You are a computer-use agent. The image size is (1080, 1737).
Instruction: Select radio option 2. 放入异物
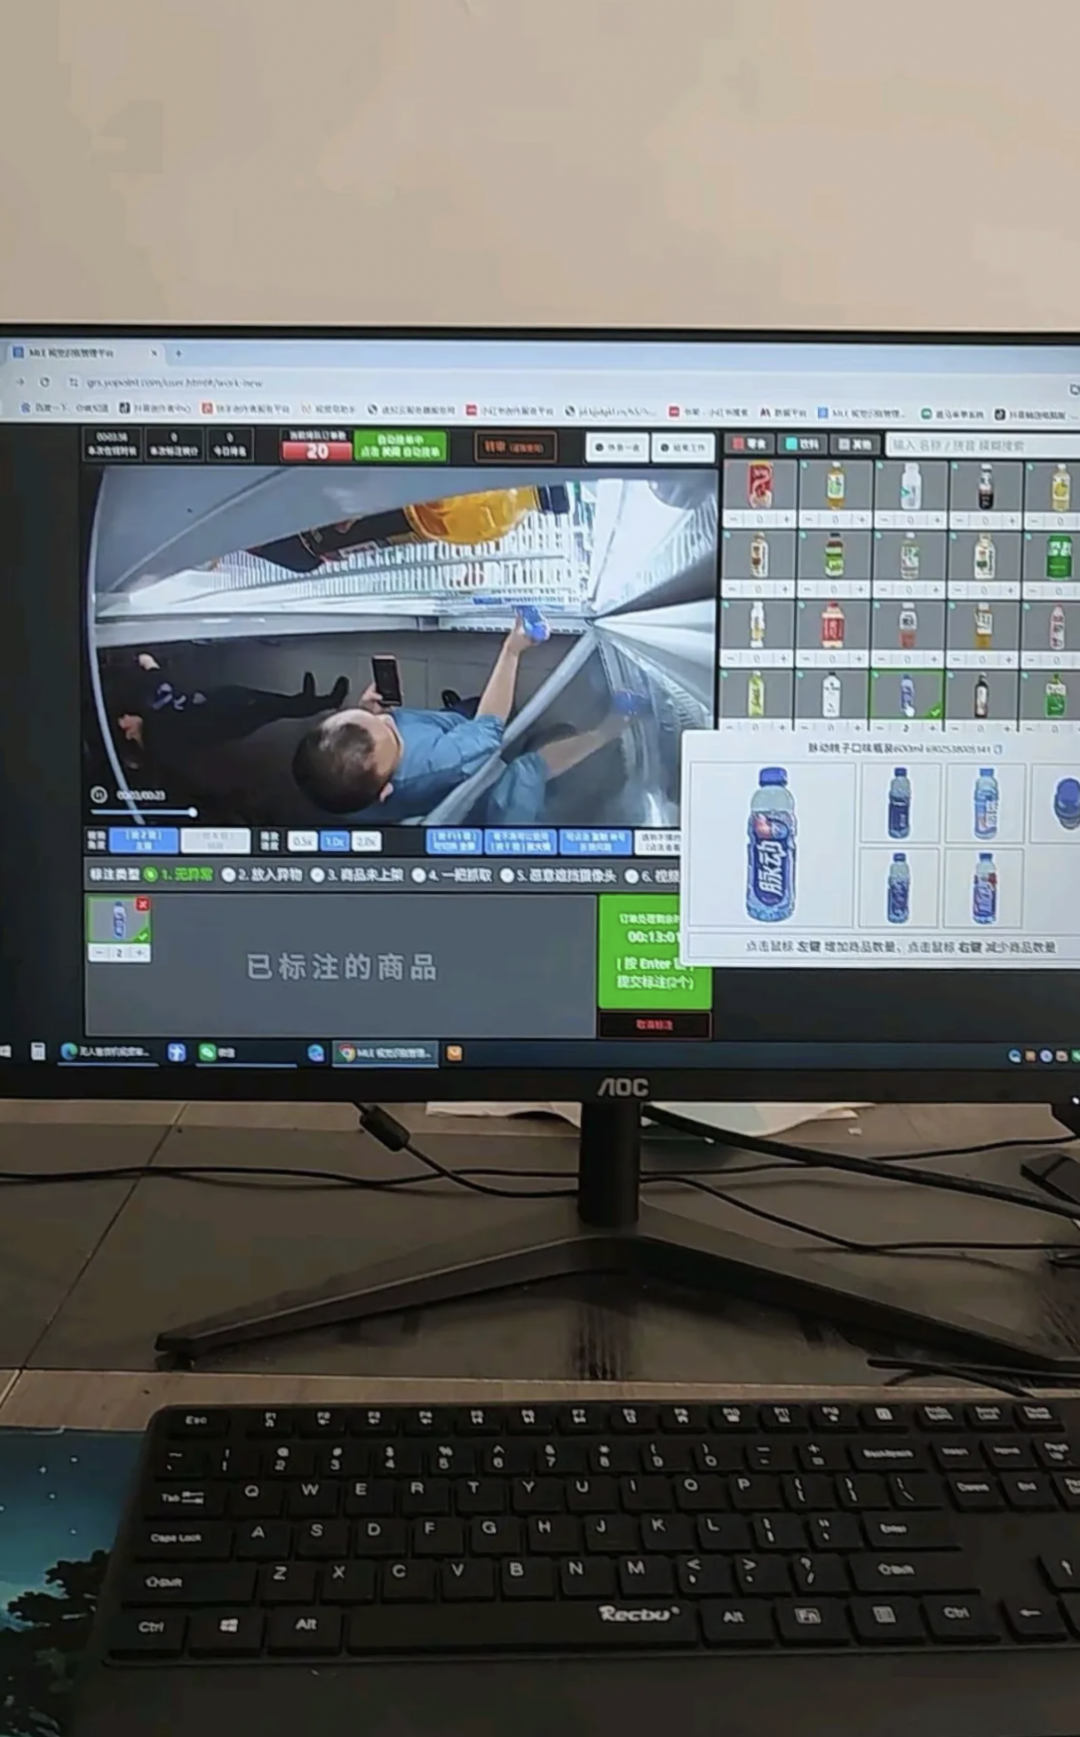click(229, 875)
